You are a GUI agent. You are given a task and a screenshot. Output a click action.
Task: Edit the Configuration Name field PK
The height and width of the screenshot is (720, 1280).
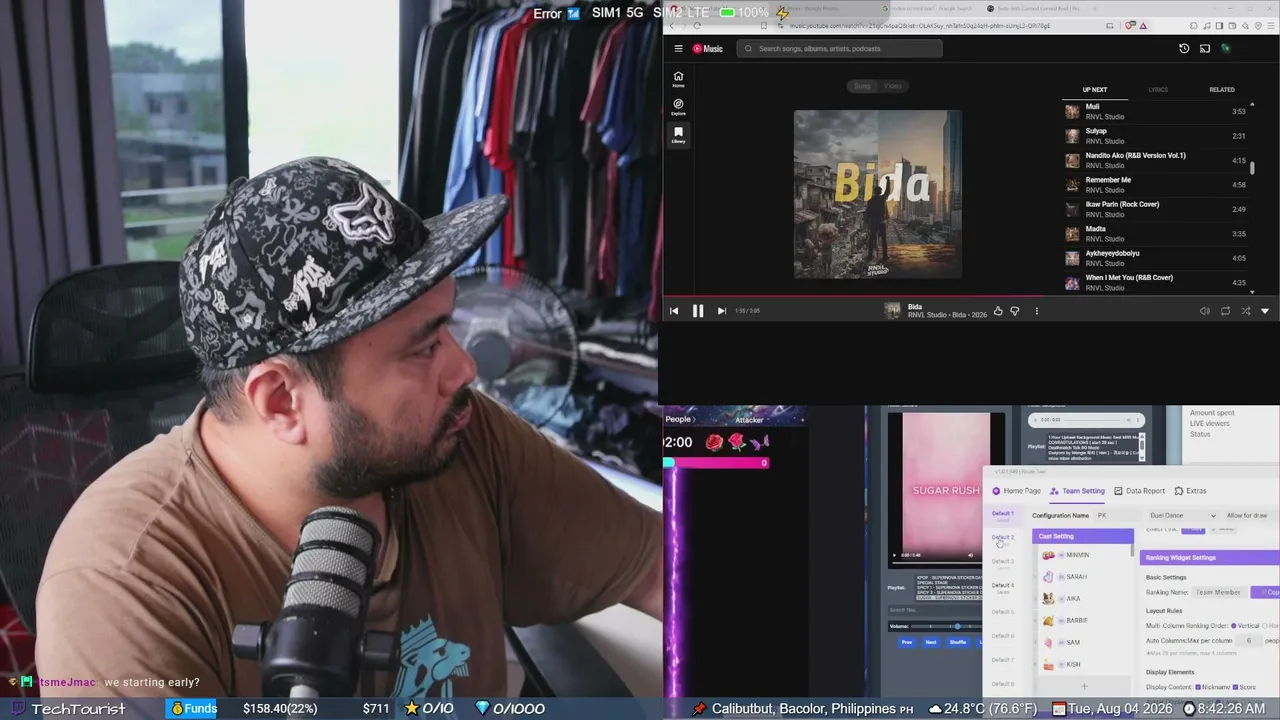click(x=1117, y=516)
